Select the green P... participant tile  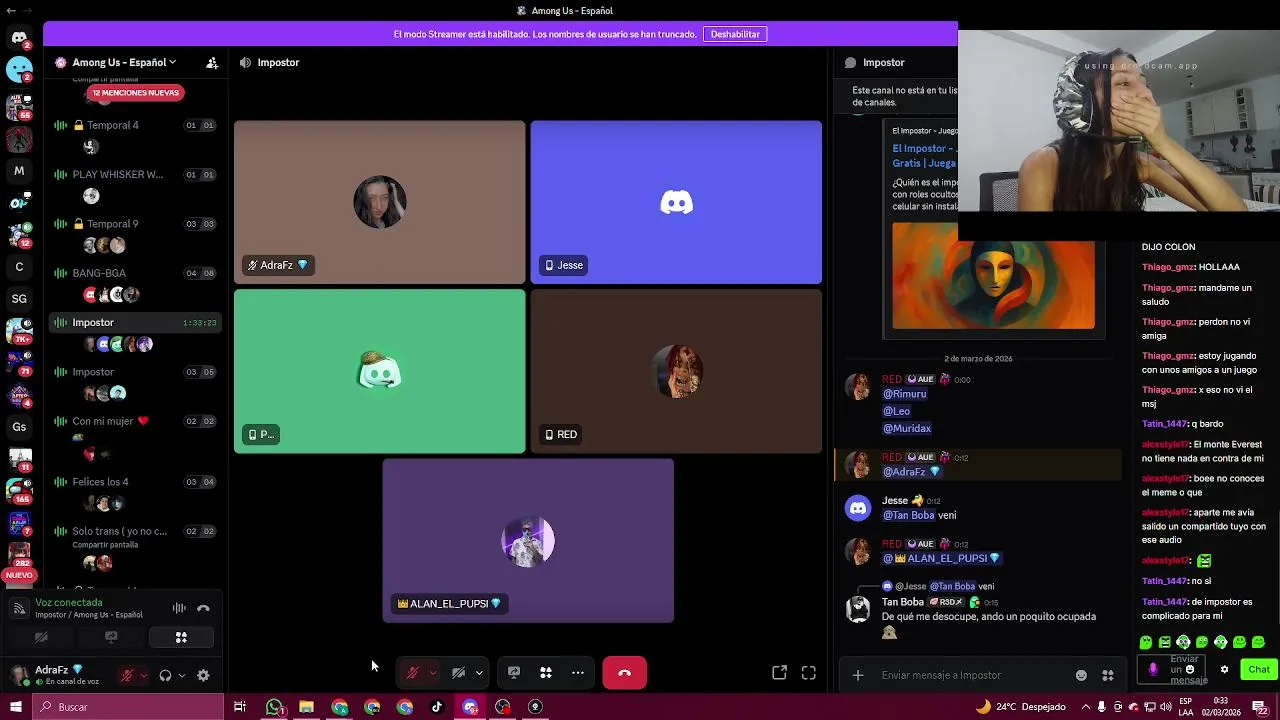379,371
